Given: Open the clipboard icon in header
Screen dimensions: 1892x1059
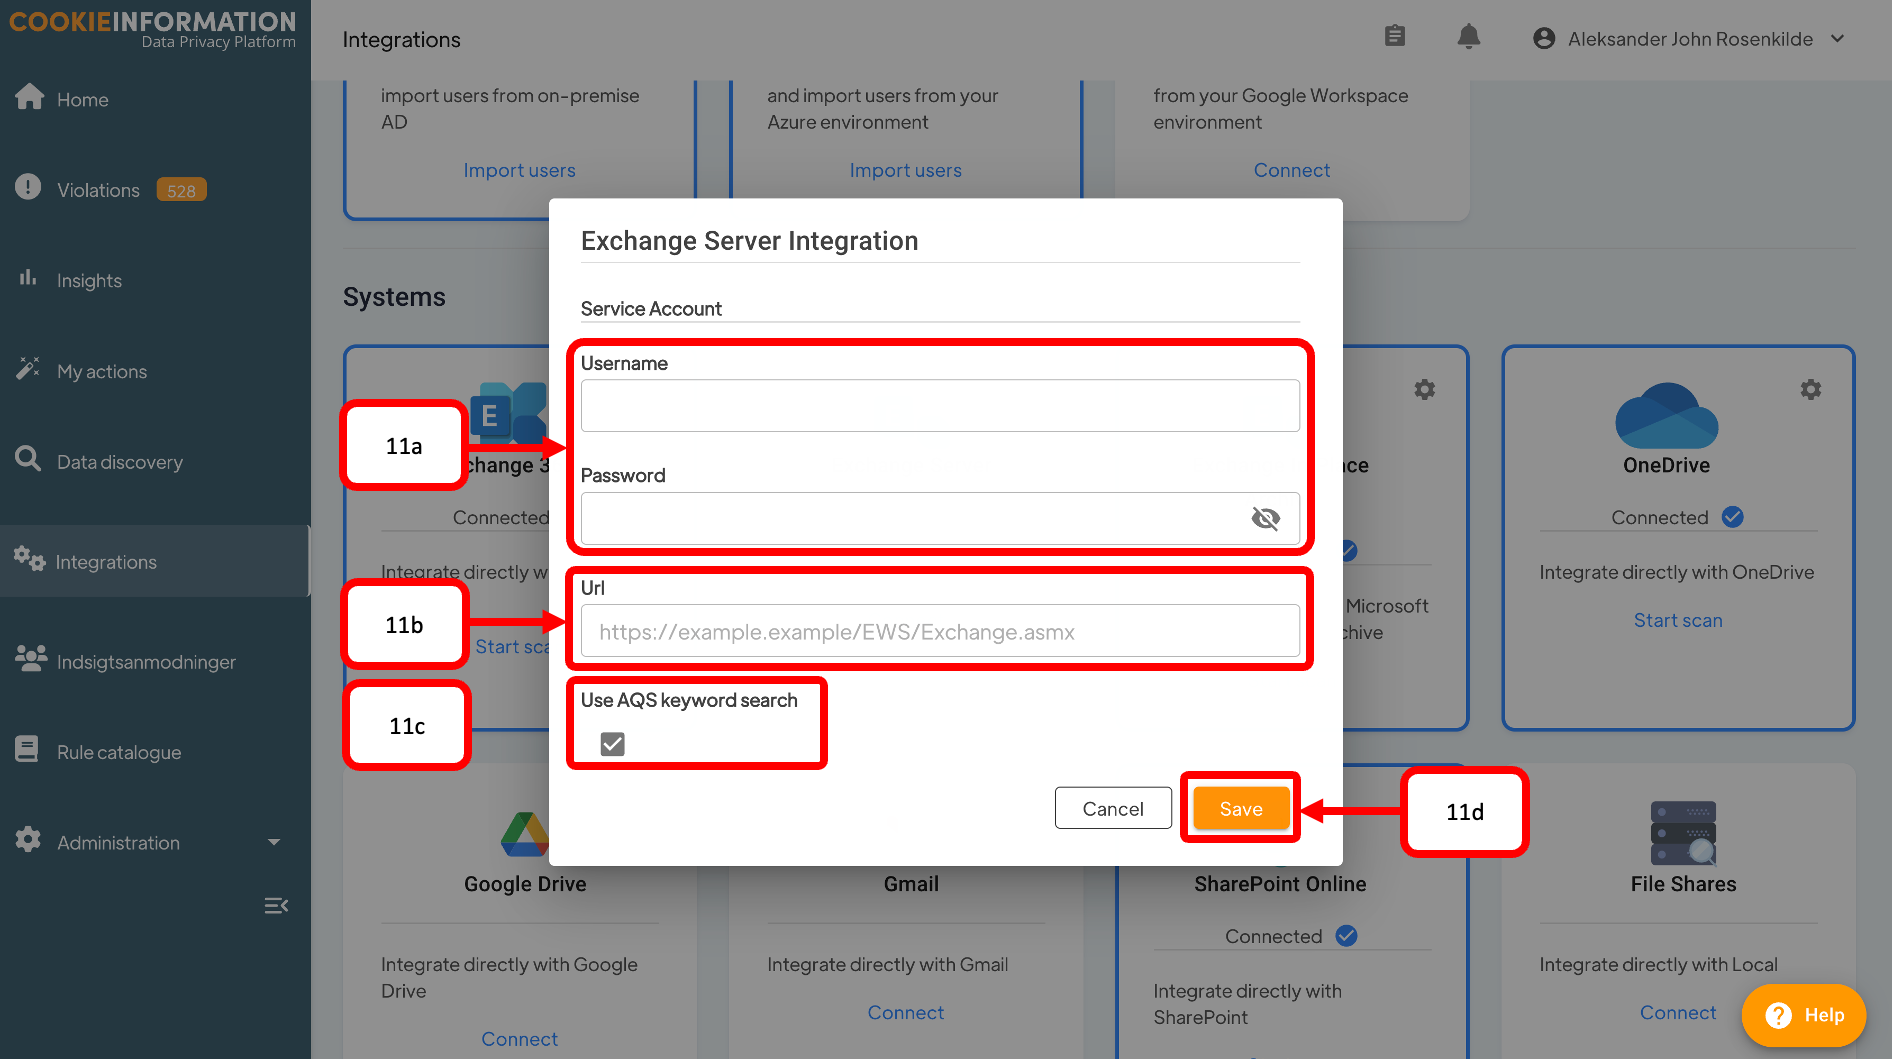Looking at the screenshot, I should coord(1395,37).
